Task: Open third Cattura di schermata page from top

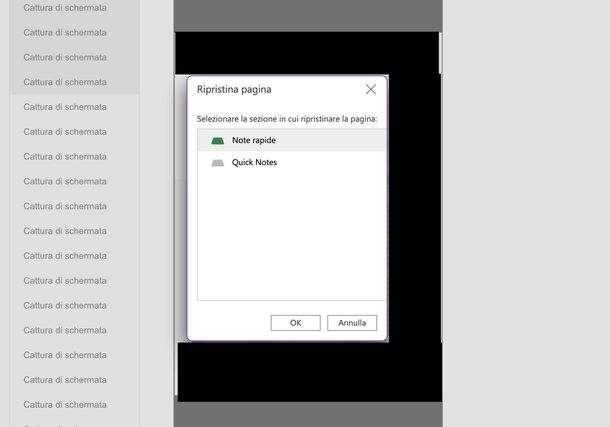Action: 65,57
